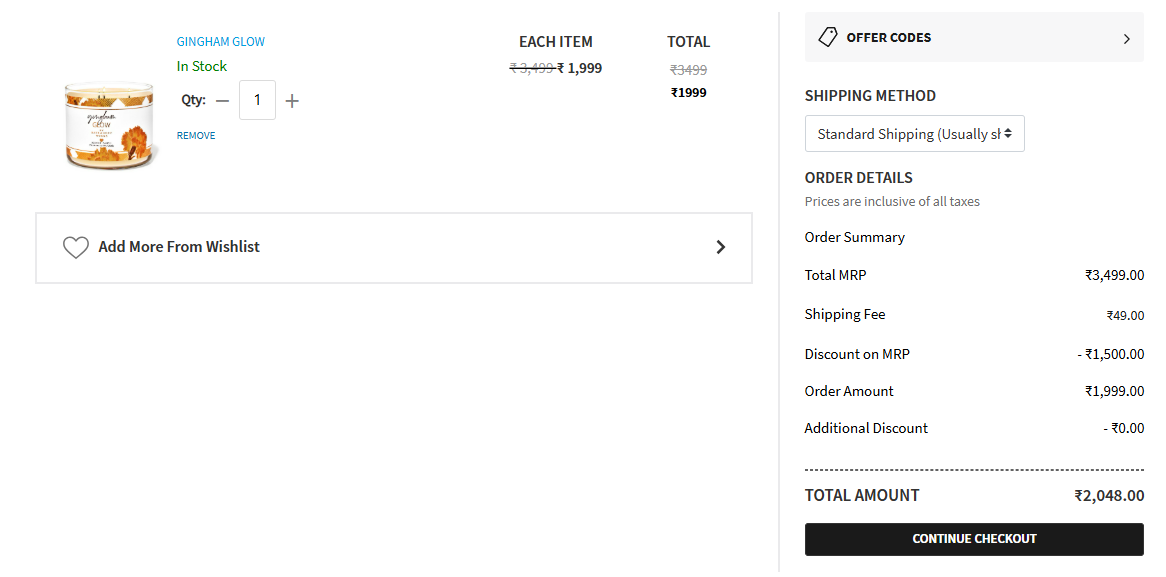
Task: Decrease quantity with the minus icon
Action: [x=222, y=100]
